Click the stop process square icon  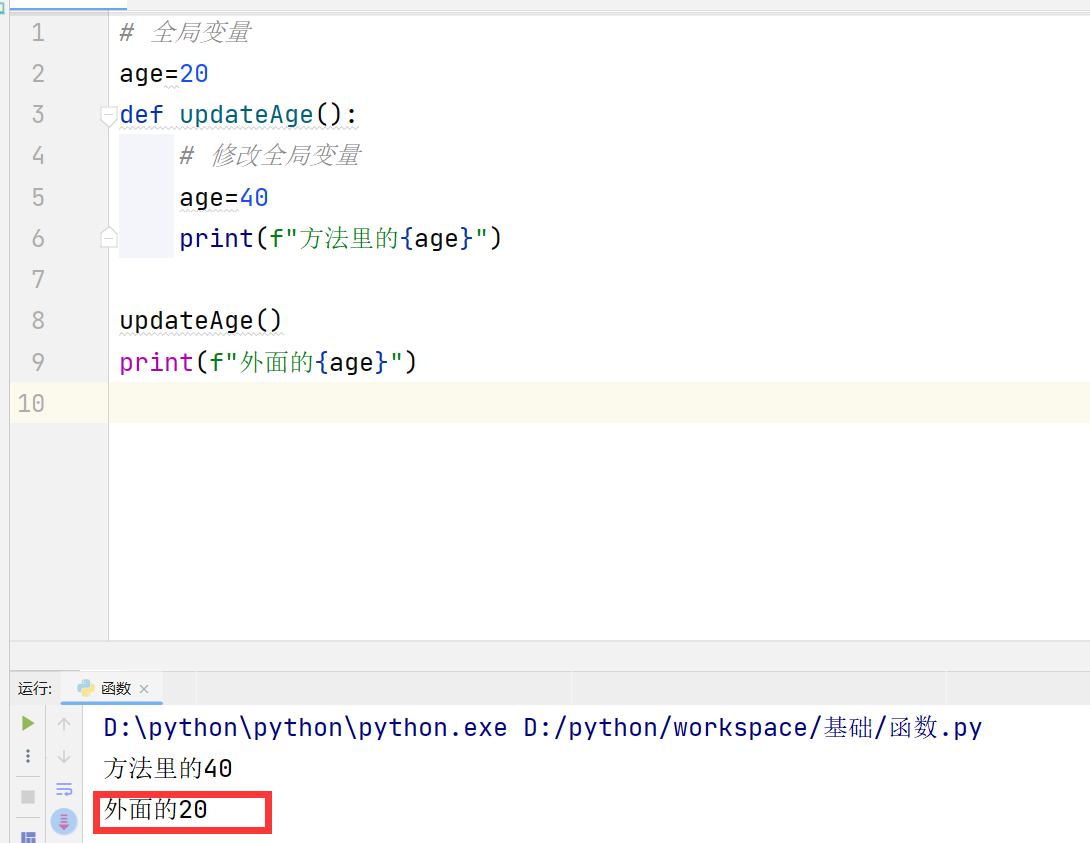28,797
